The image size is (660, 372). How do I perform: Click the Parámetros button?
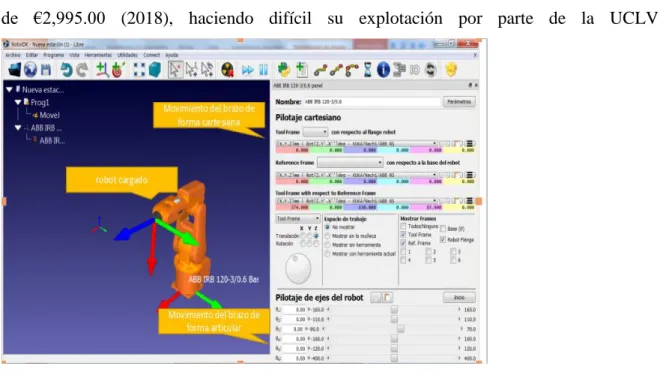459,102
